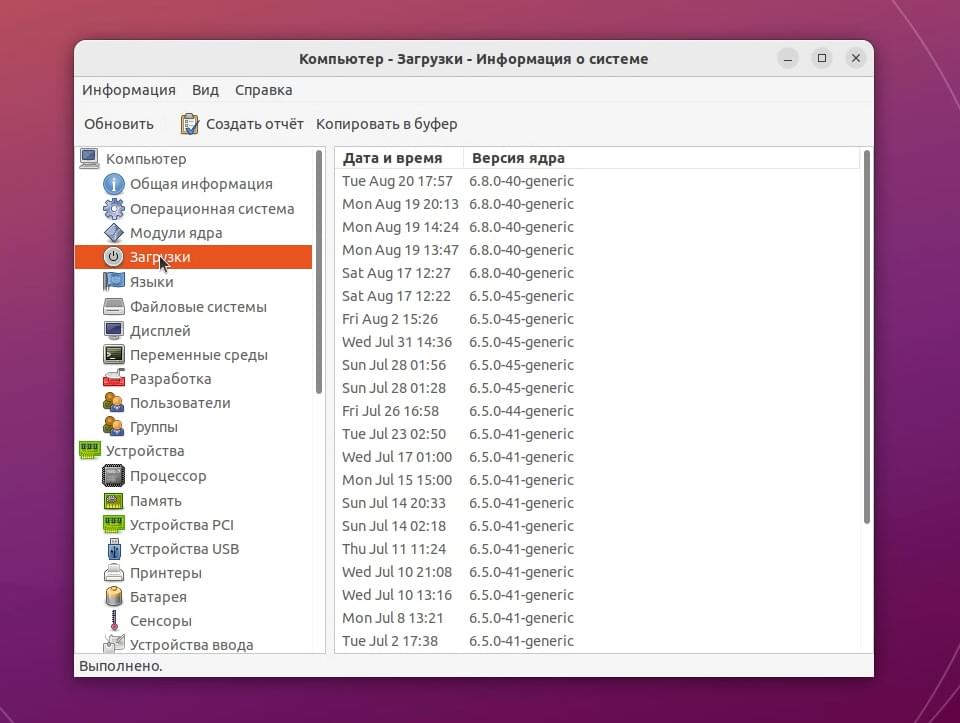Click the Создать отчёт label
This screenshot has height=723, width=960.
[255, 124]
